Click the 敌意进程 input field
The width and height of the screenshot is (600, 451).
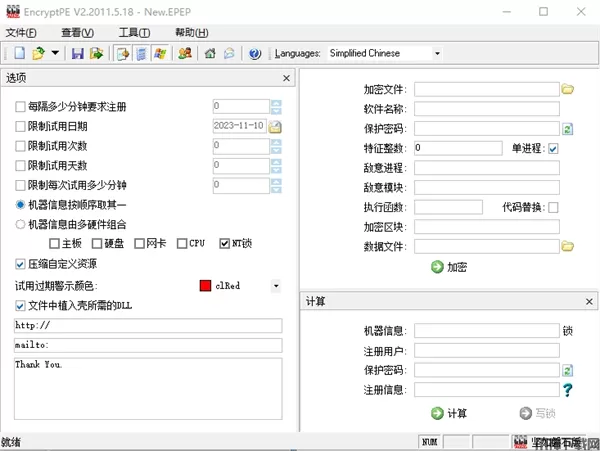pos(487,168)
